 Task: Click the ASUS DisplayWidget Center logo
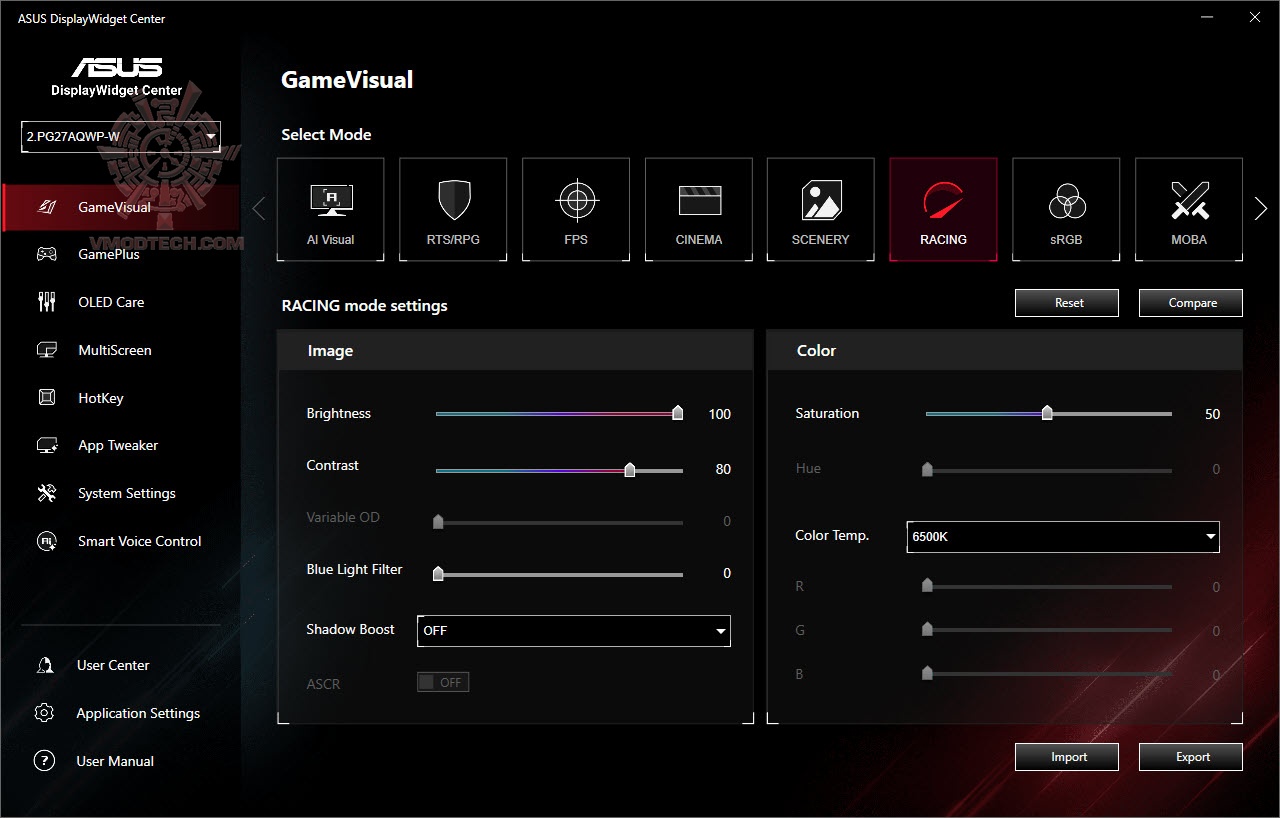pos(117,77)
